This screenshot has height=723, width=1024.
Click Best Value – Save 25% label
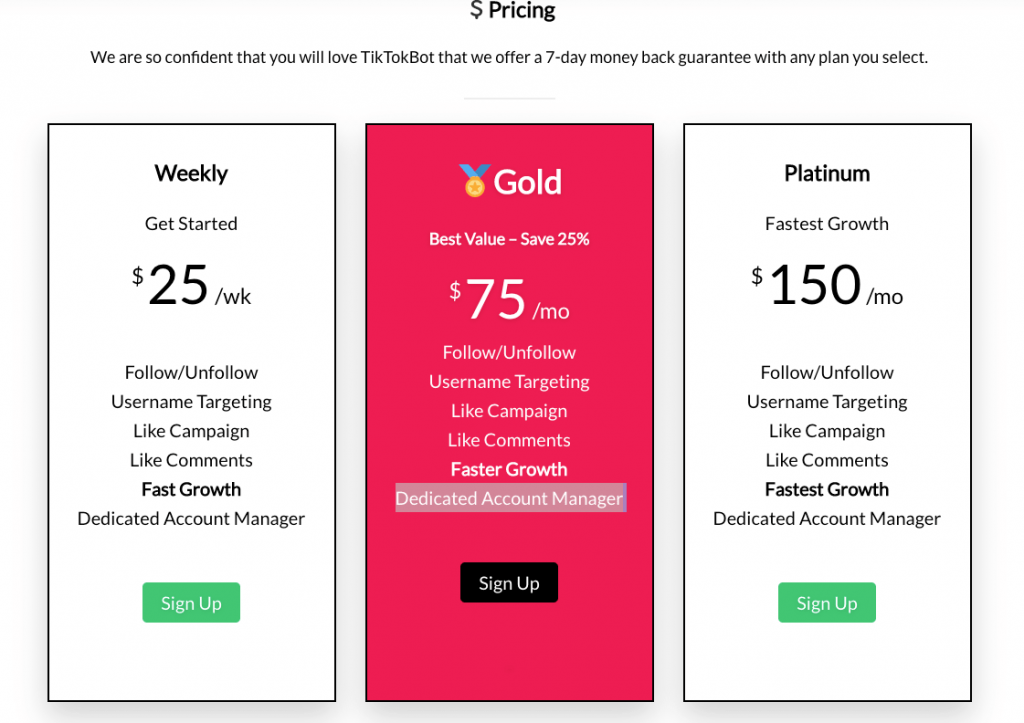509,239
